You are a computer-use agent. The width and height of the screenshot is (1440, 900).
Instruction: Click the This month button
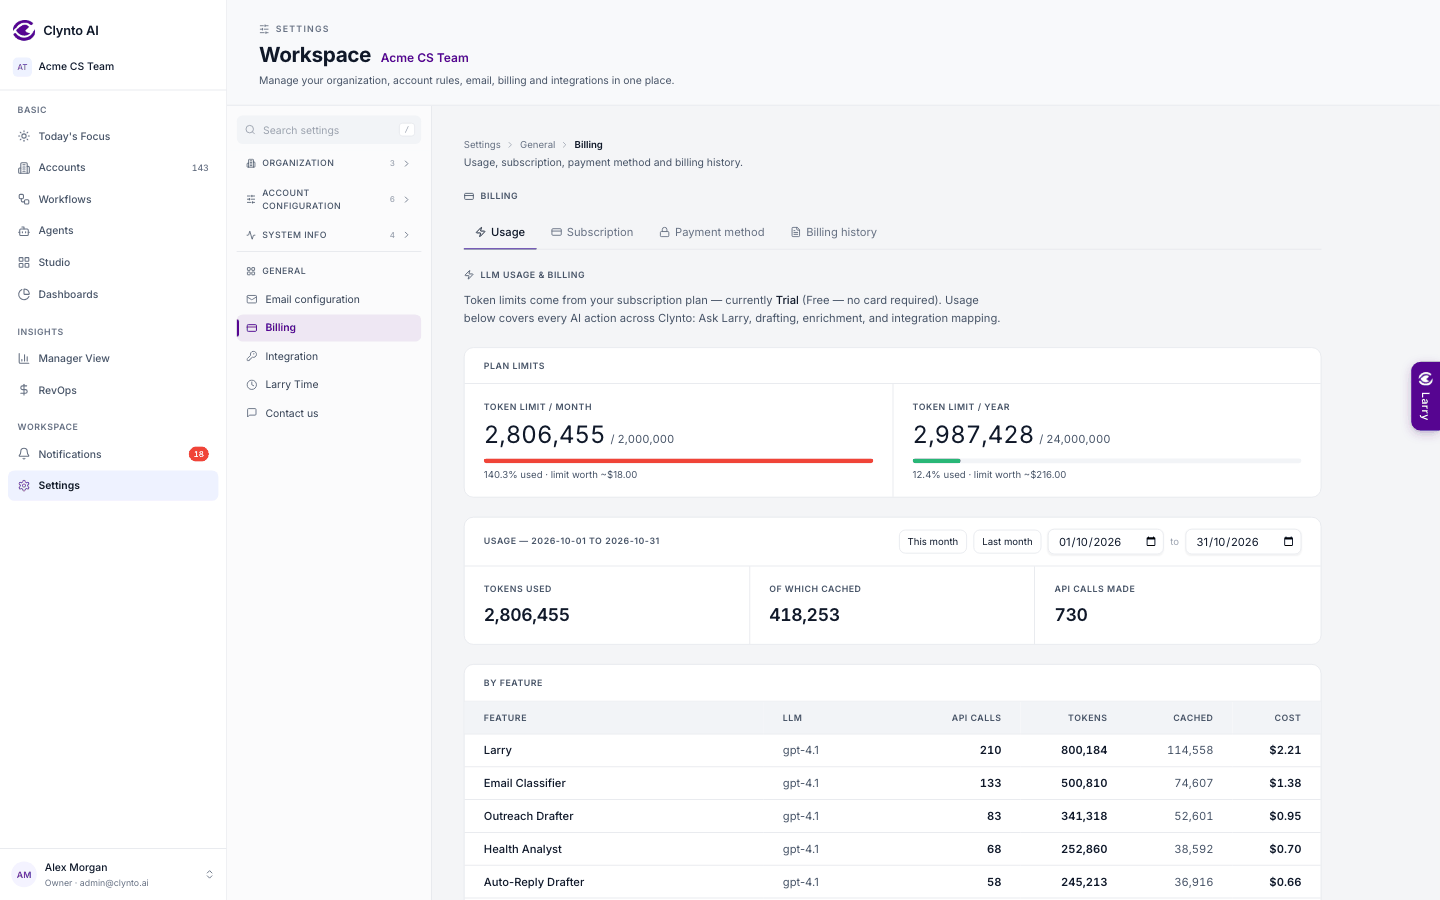pyautogui.click(x=933, y=542)
